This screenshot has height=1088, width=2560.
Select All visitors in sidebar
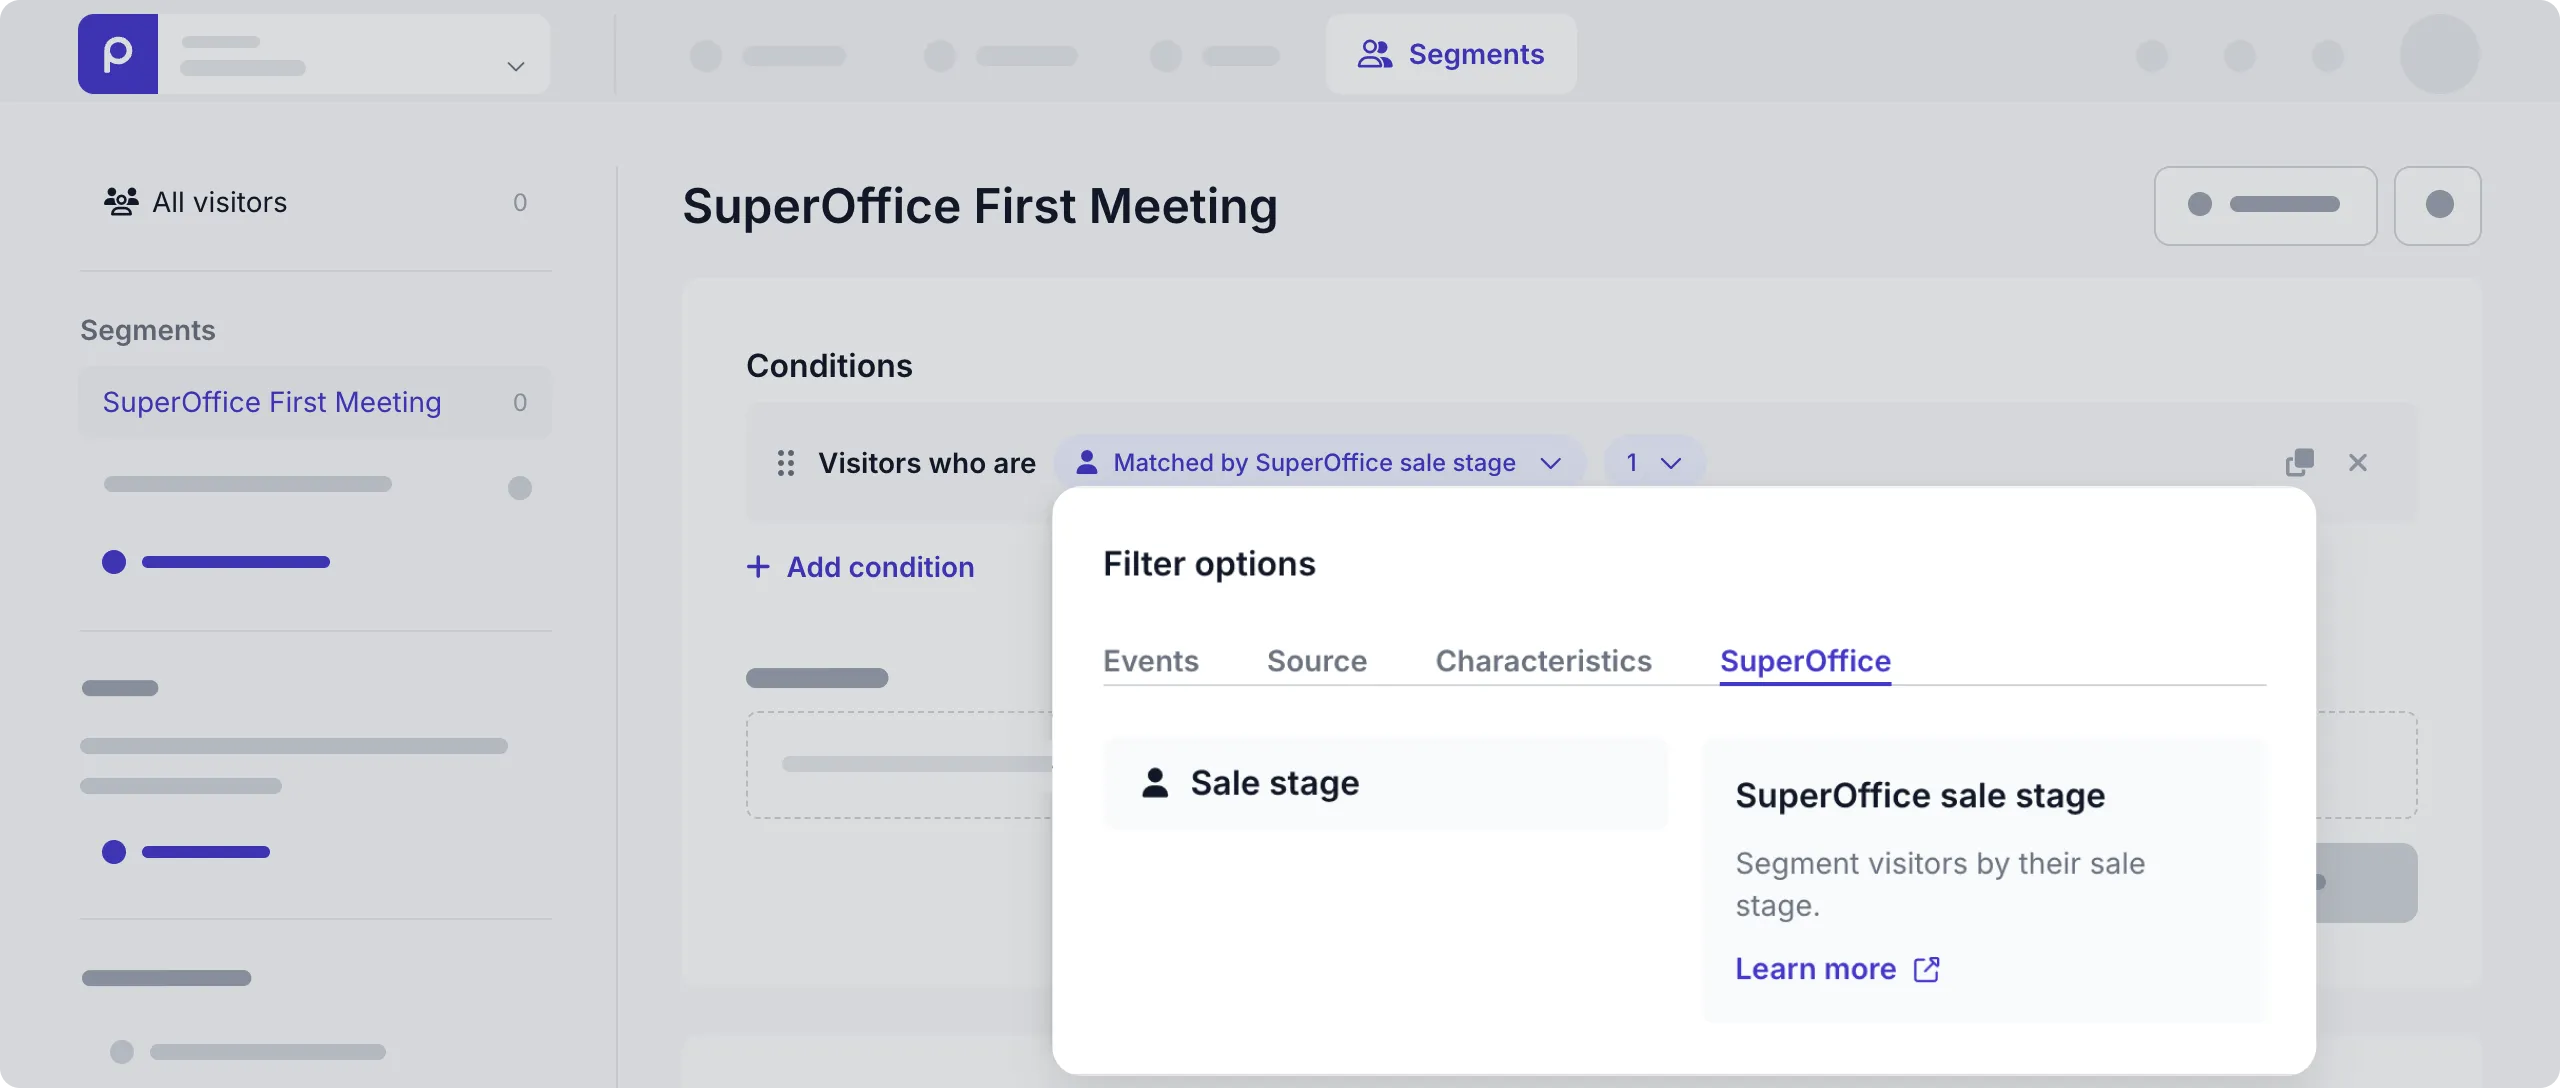[316, 202]
